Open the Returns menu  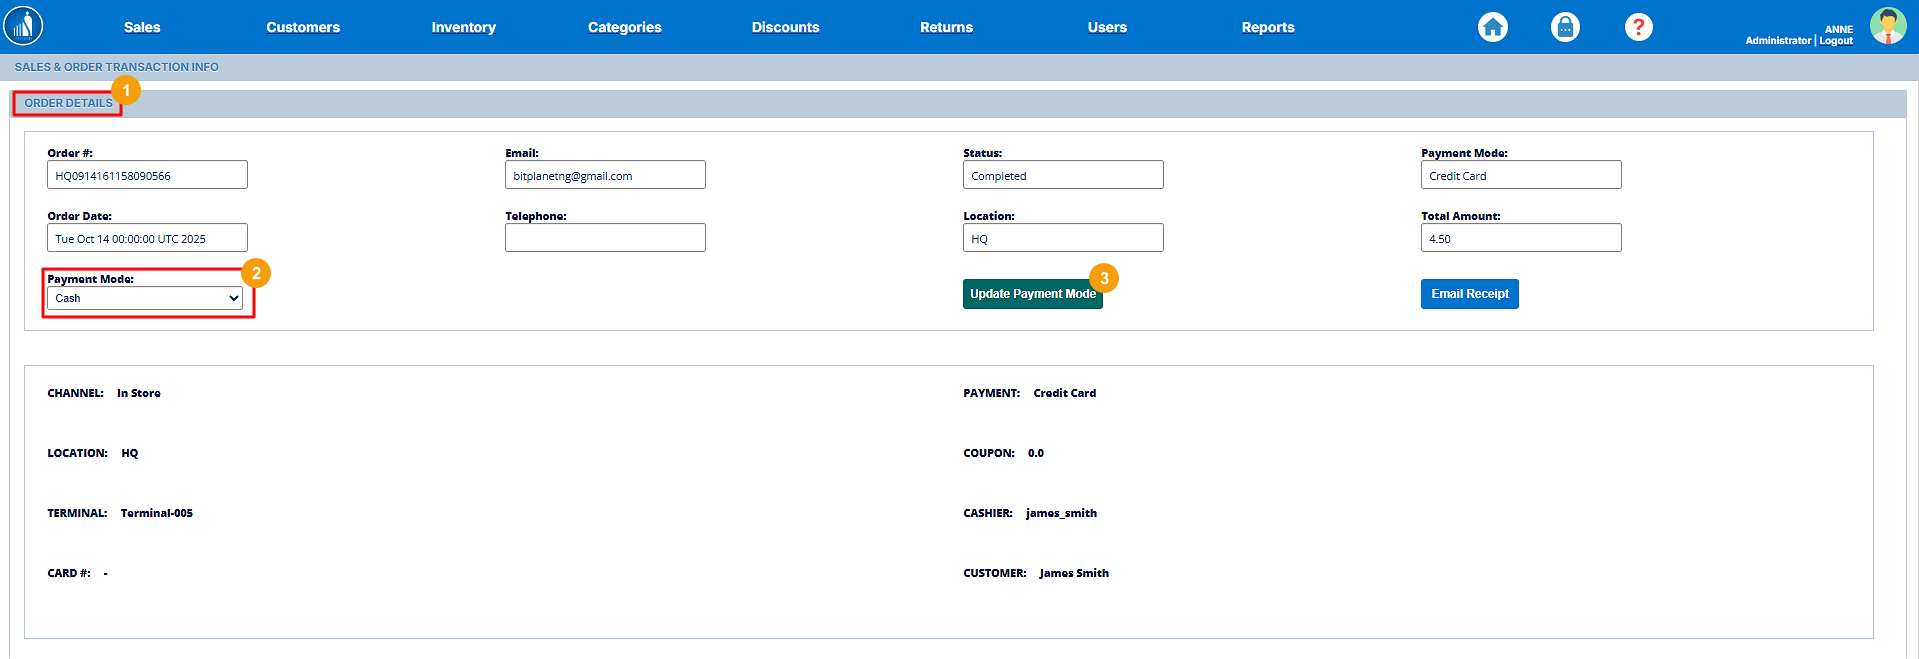pos(946,27)
